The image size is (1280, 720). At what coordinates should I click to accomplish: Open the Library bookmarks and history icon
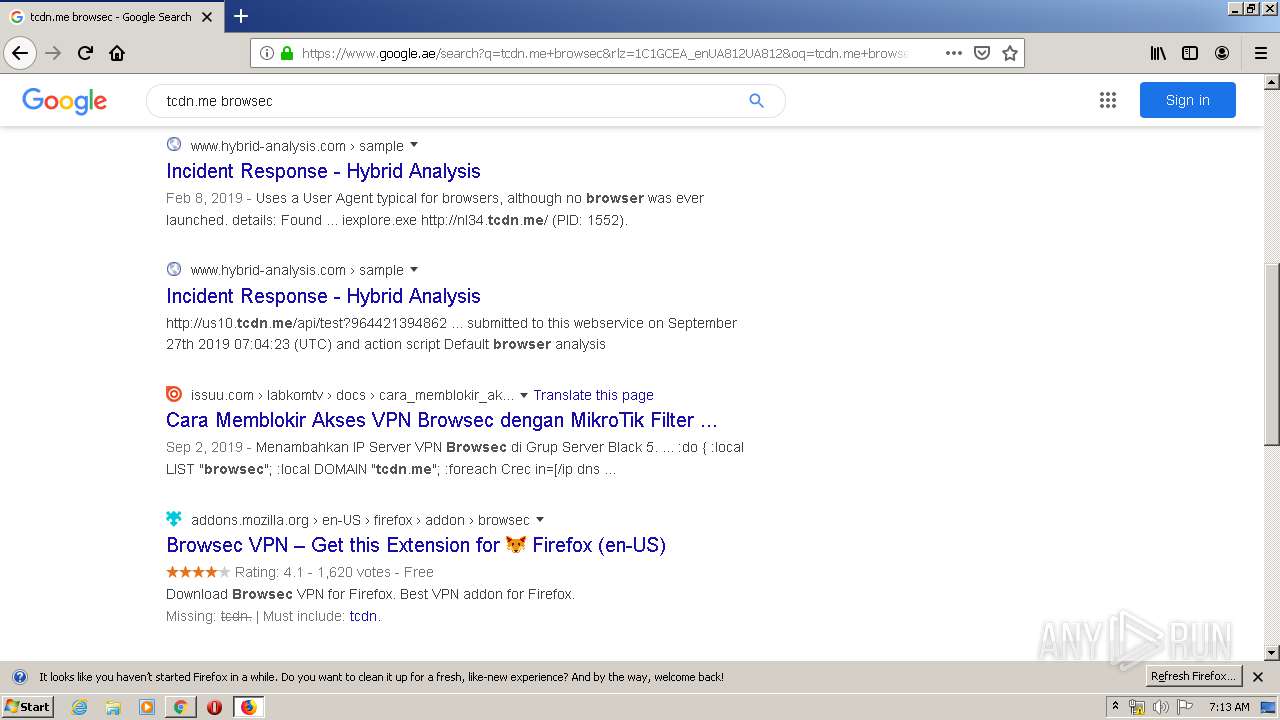1158,53
